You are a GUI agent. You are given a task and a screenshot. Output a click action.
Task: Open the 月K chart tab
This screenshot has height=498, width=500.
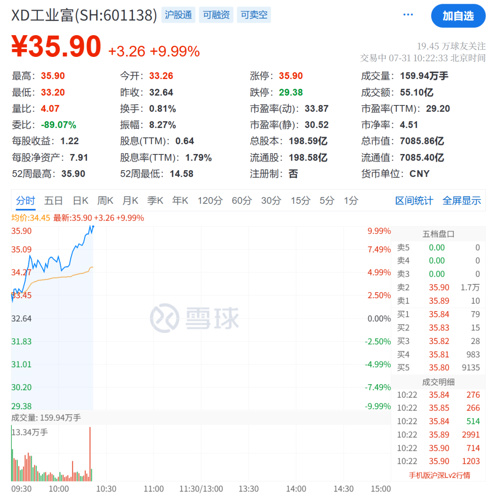[x=130, y=201]
